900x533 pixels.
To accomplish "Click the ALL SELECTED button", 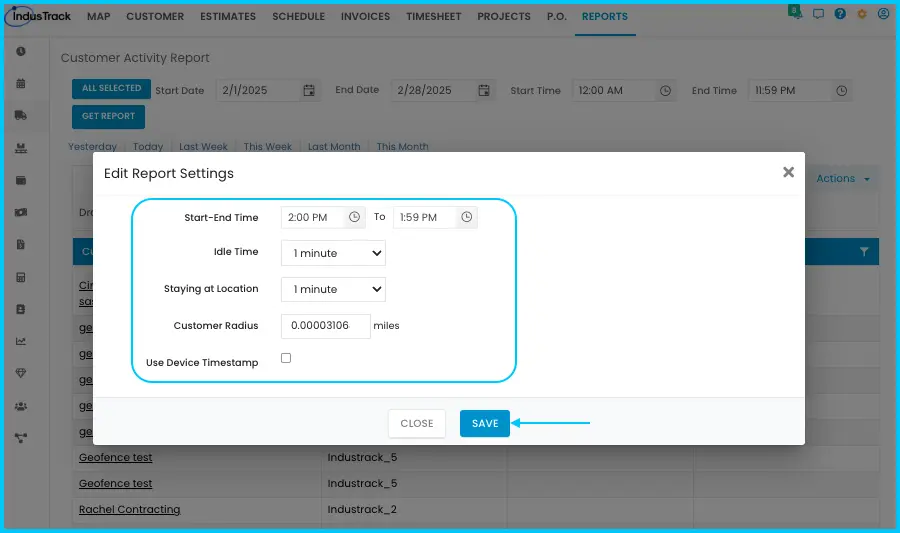I will 111,88.
